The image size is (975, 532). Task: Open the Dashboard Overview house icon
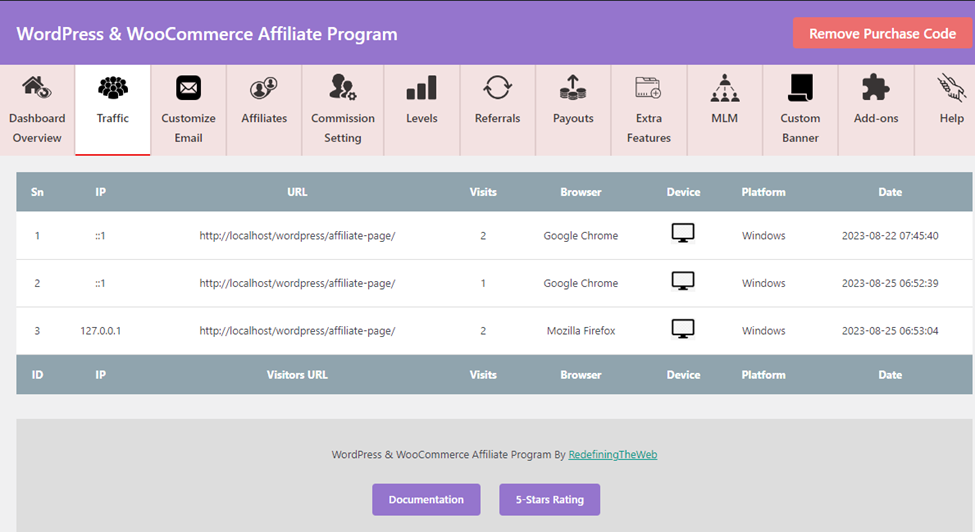coord(37,87)
